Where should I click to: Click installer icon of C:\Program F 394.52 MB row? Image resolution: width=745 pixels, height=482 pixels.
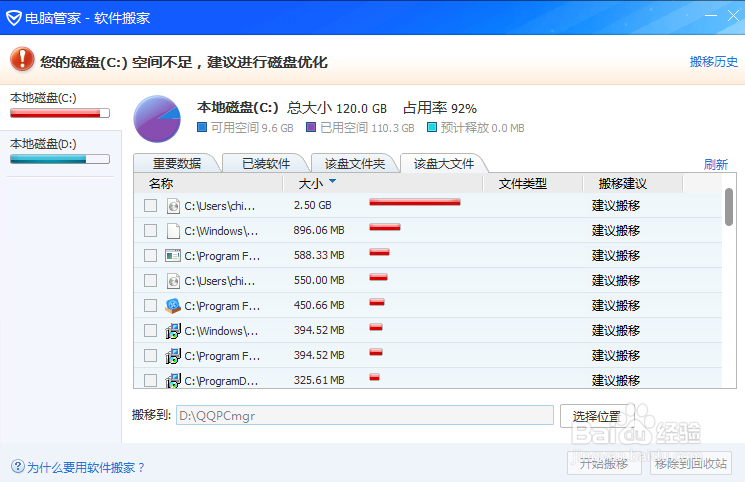coord(173,356)
